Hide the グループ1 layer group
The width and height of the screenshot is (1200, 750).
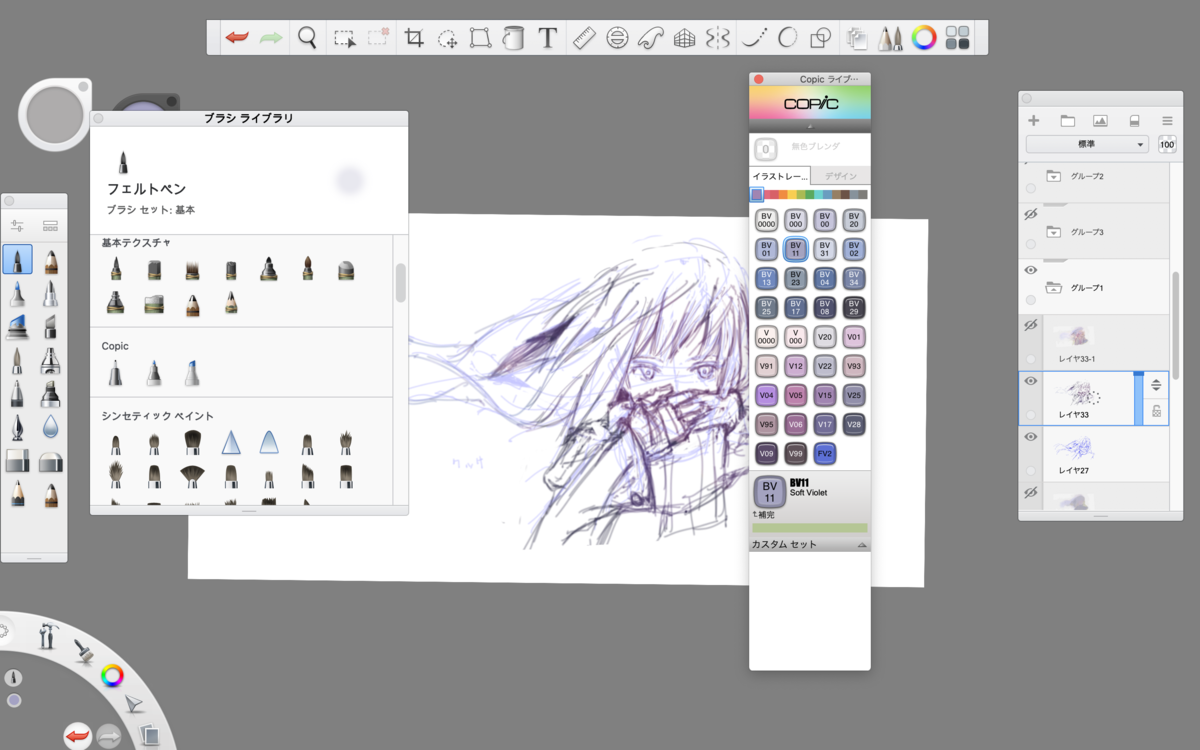pos(1031,270)
